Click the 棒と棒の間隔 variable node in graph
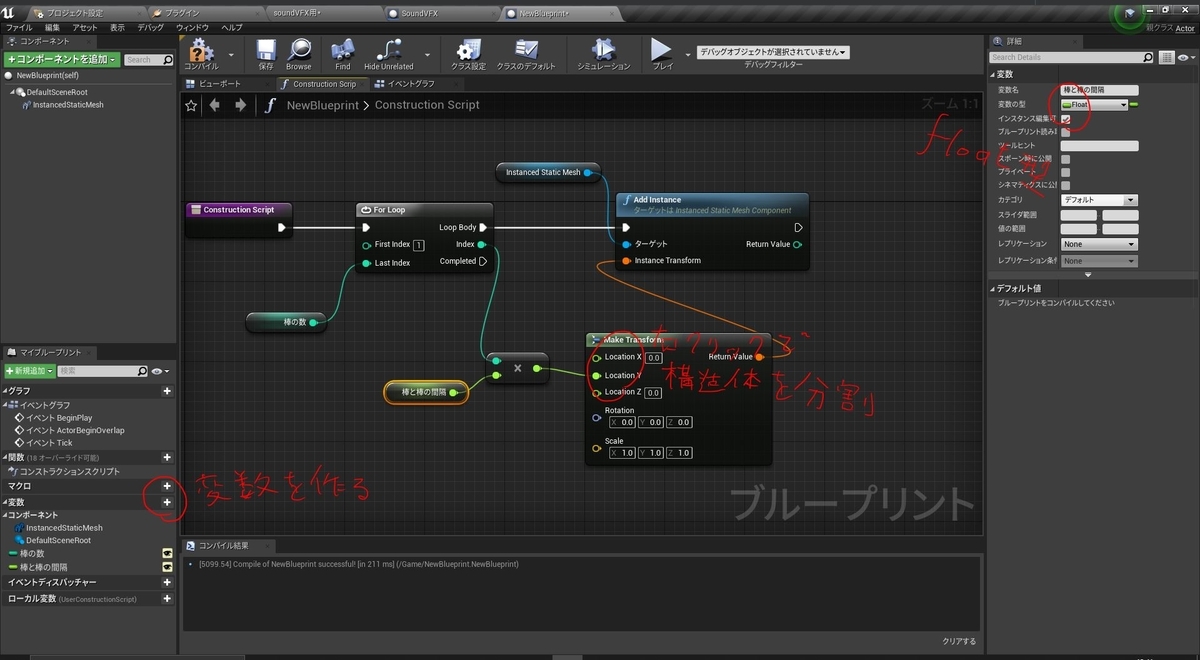This screenshot has width=1200, height=660. [x=426, y=392]
